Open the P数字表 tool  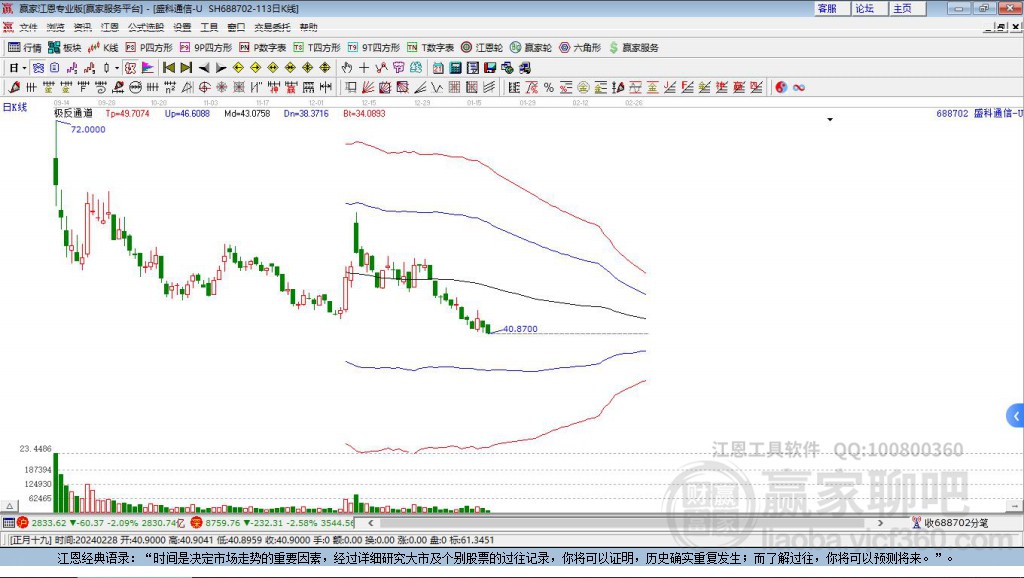point(263,48)
